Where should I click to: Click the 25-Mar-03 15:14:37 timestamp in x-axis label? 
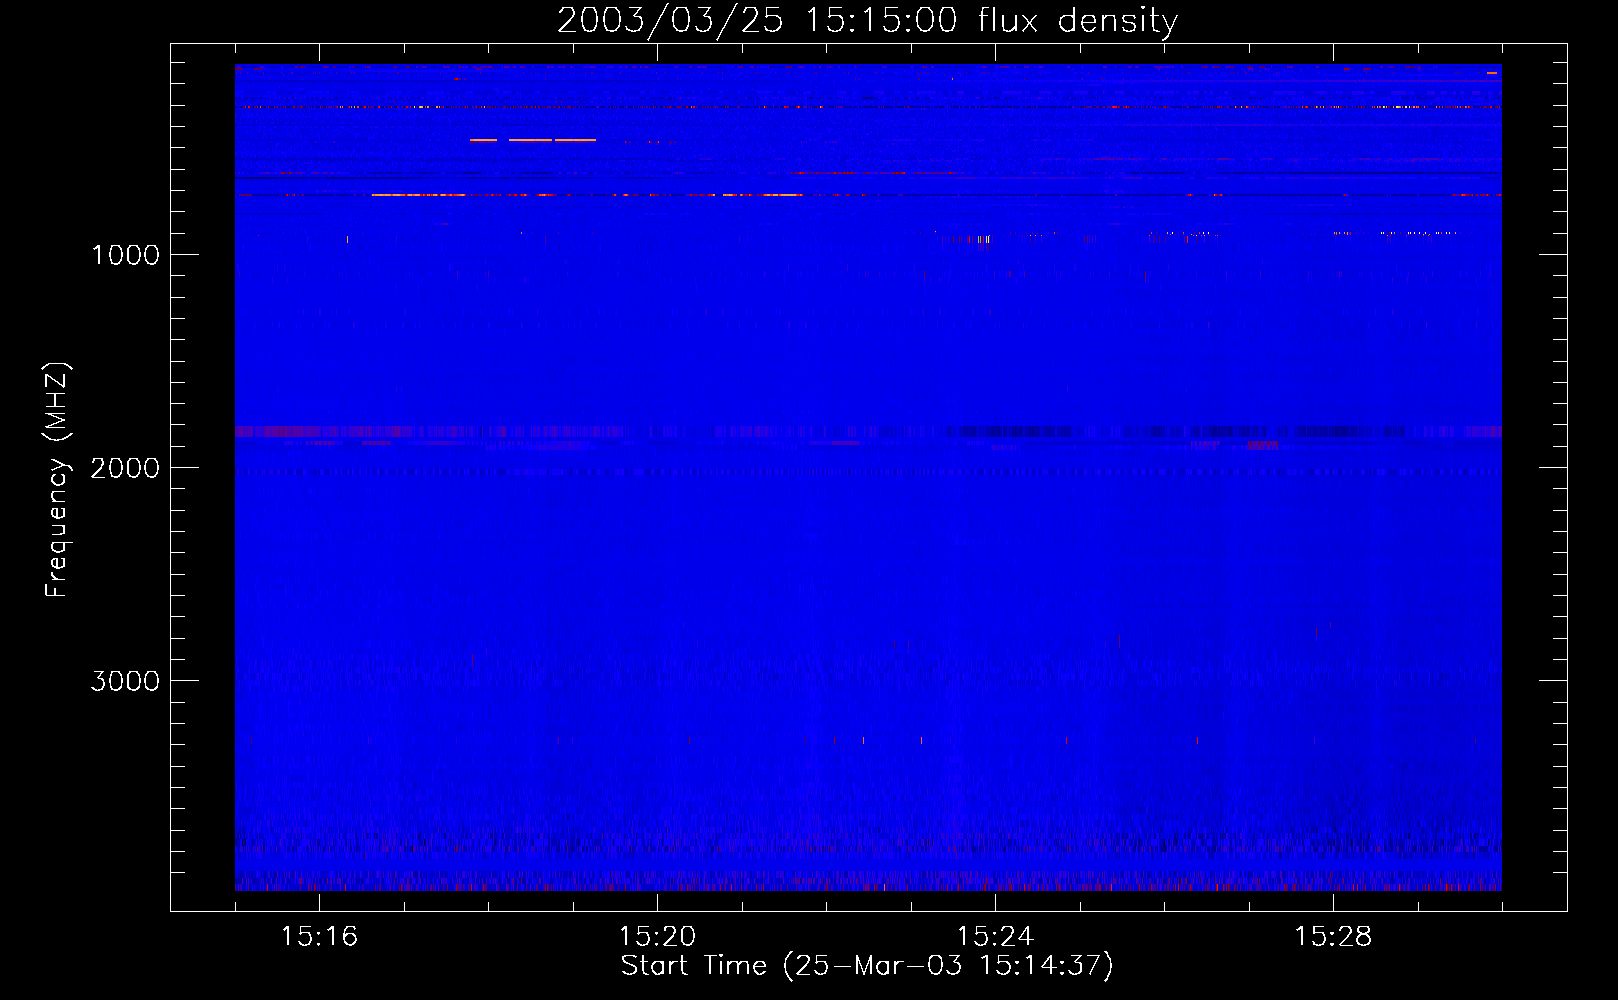coord(949,966)
